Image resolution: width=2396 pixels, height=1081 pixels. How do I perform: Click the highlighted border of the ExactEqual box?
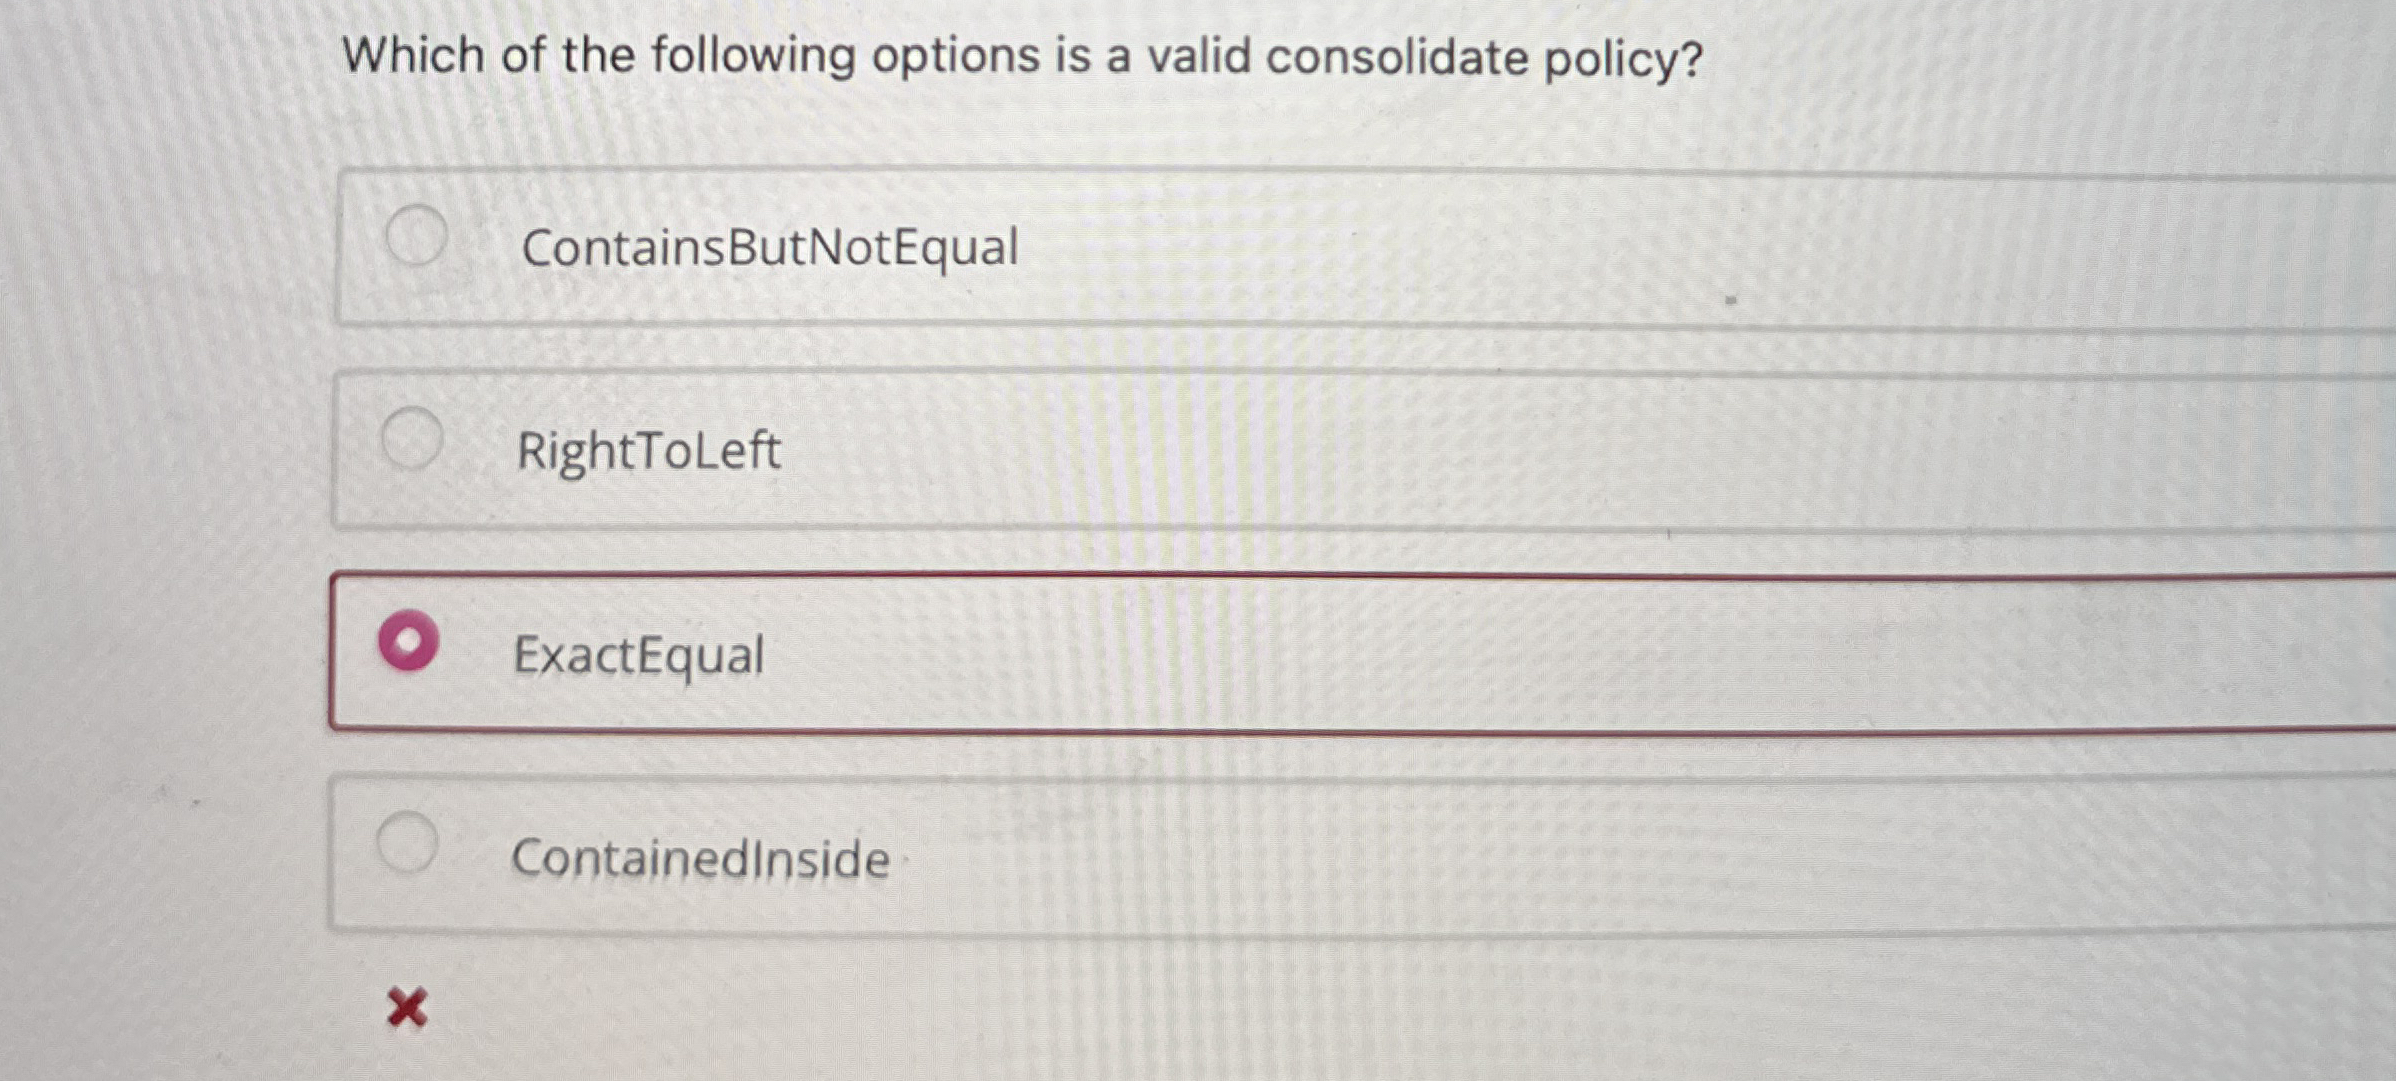pyautogui.click(x=1200, y=574)
